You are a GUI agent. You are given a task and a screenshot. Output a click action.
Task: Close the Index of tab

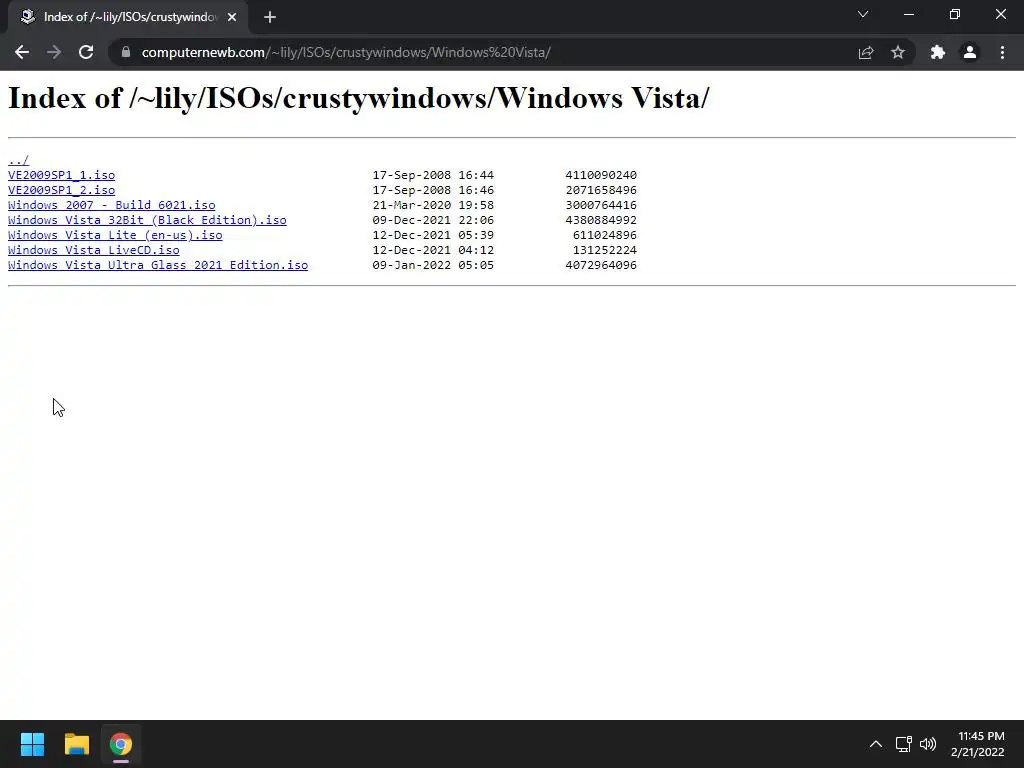pyautogui.click(x=232, y=17)
